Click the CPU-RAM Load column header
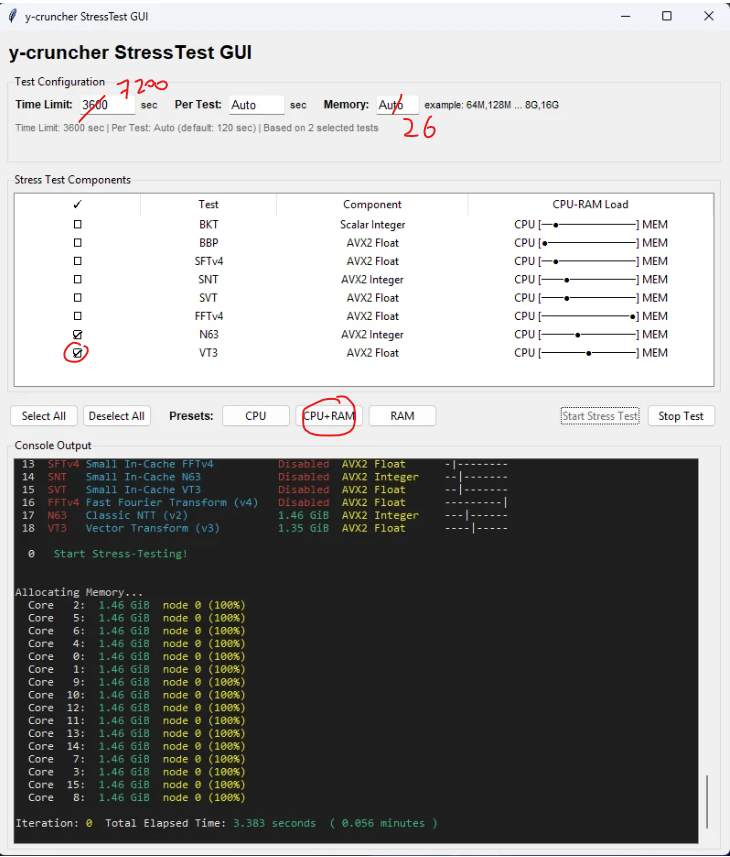Screen dimensions: 730x857 point(590,204)
